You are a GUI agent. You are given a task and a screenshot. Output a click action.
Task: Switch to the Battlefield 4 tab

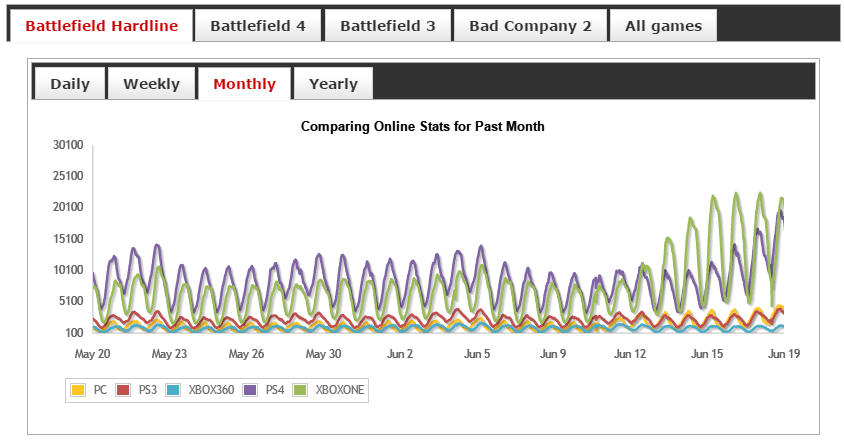pos(257,26)
